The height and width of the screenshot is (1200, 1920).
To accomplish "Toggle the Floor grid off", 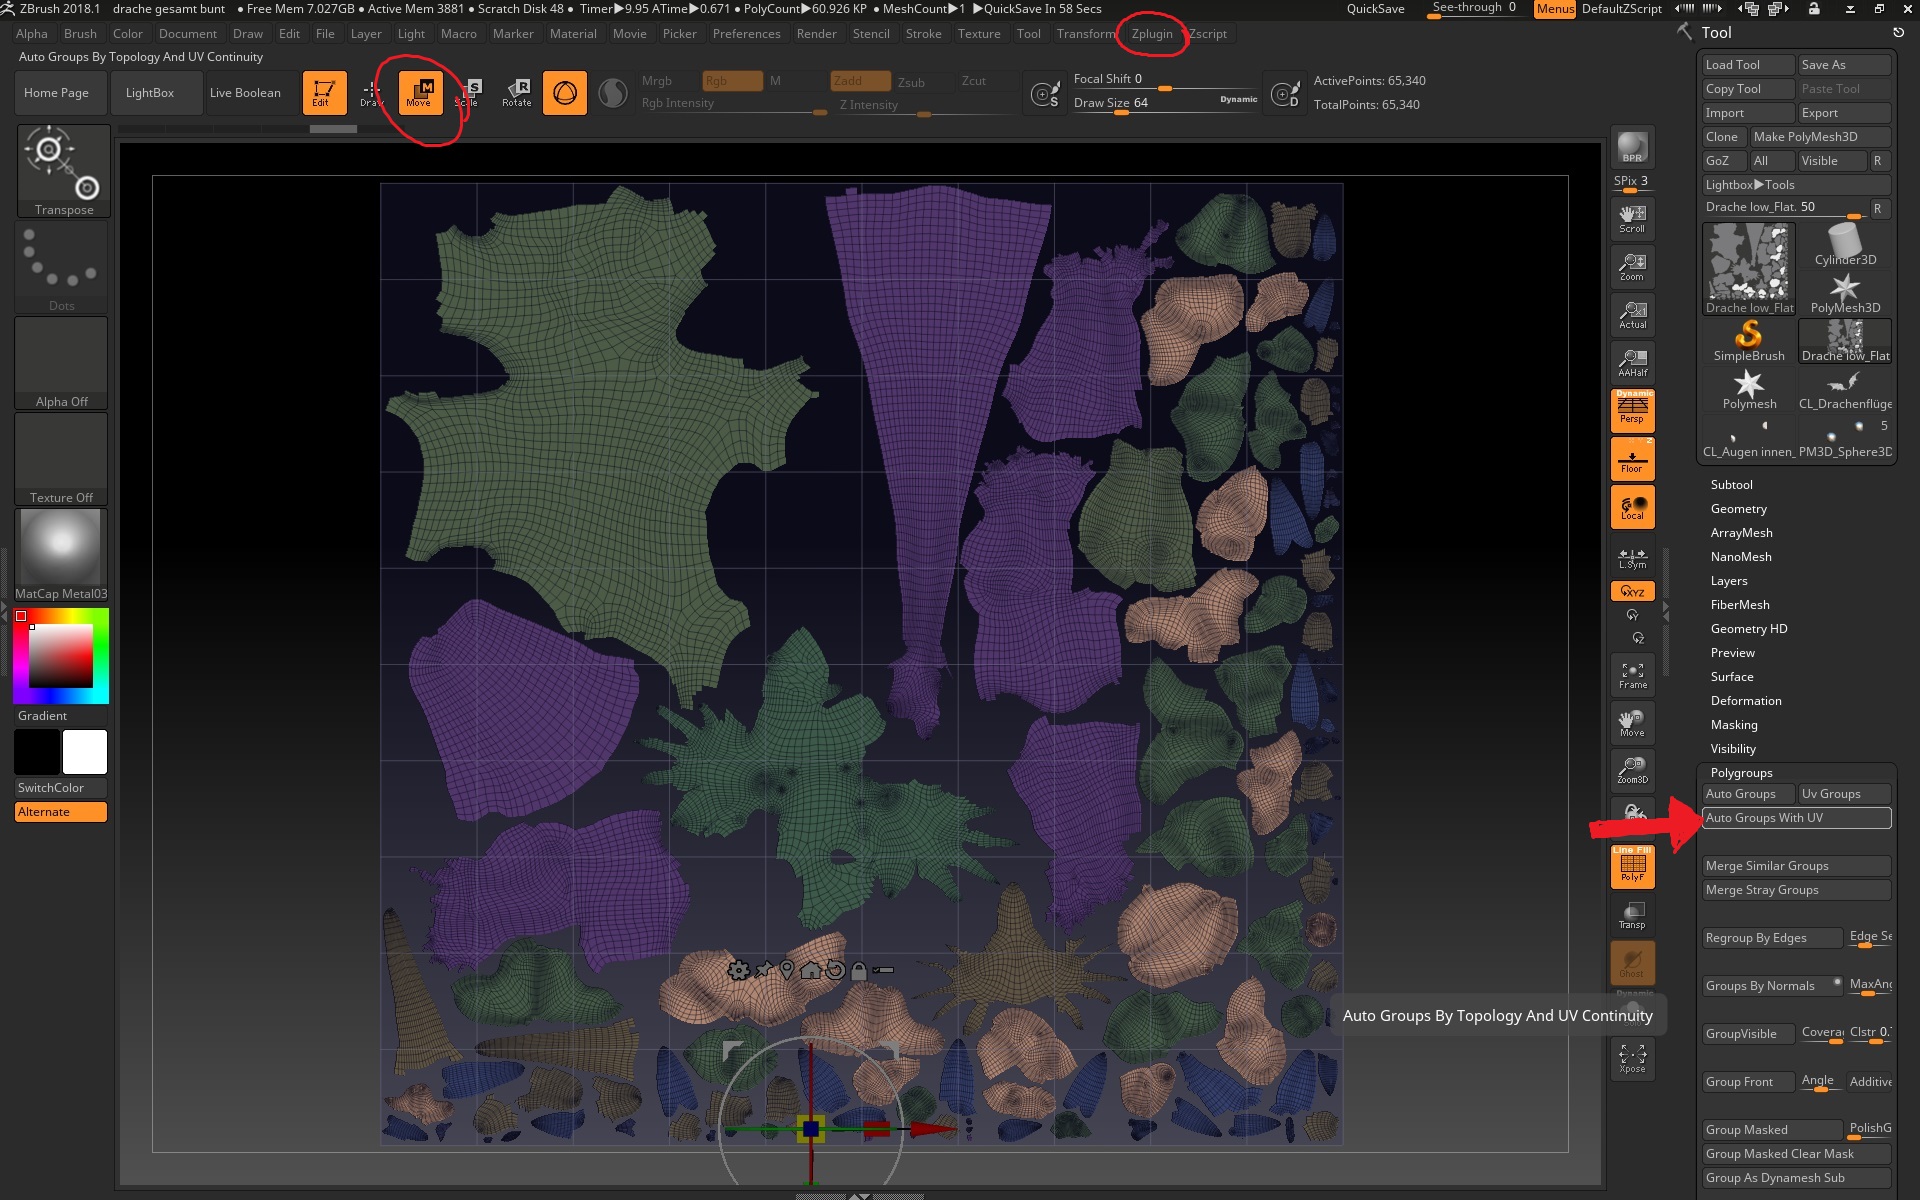I will coord(1632,460).
